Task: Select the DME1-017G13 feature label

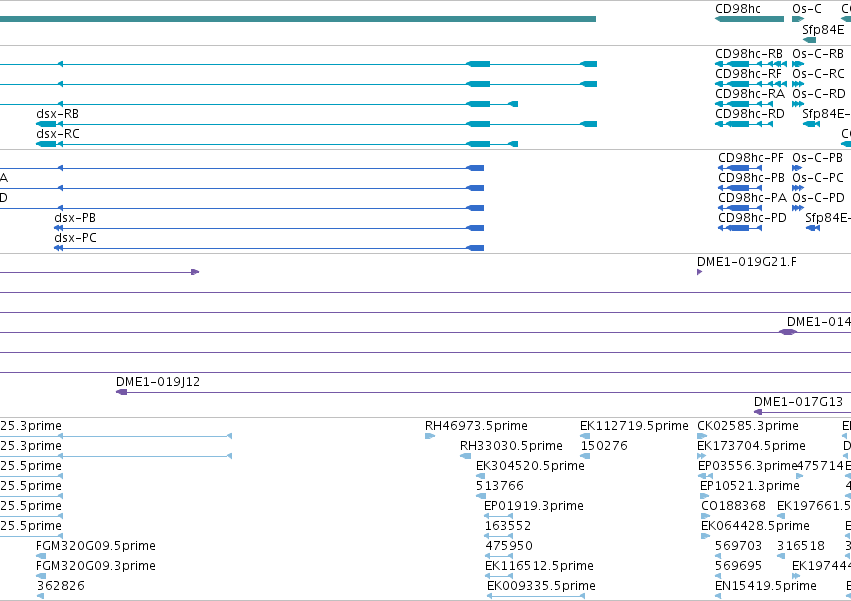Action: tap(798, 402)
